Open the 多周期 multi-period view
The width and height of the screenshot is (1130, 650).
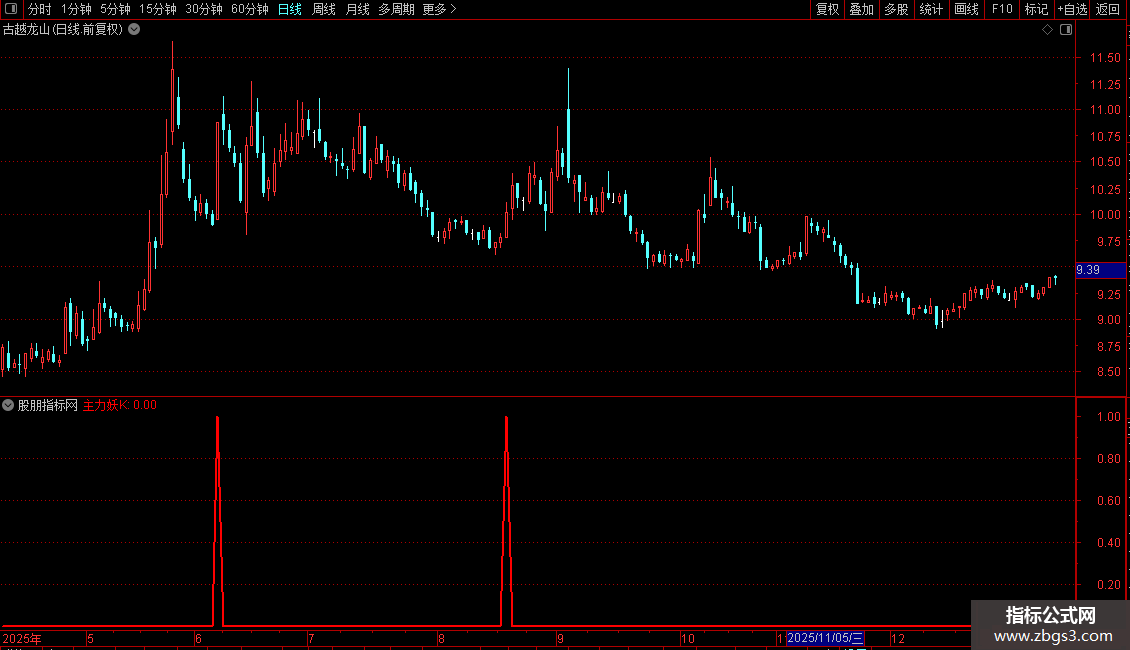click(396, 9)
